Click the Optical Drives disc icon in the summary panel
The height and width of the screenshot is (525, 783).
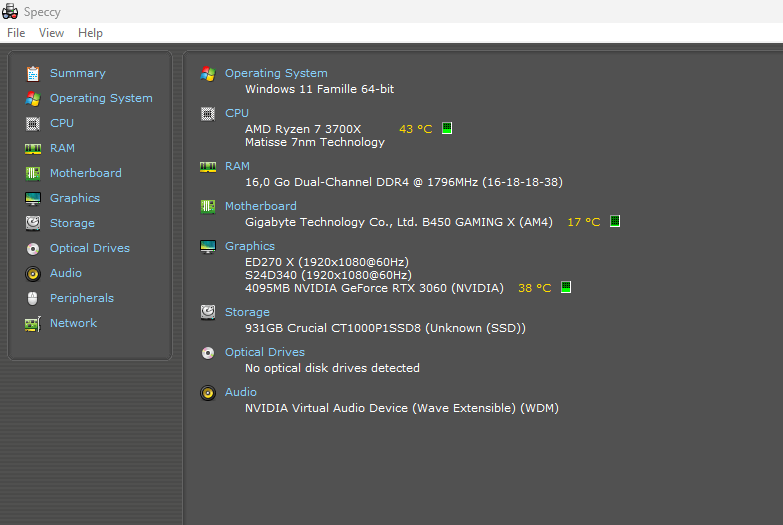(x=208, y=353)
